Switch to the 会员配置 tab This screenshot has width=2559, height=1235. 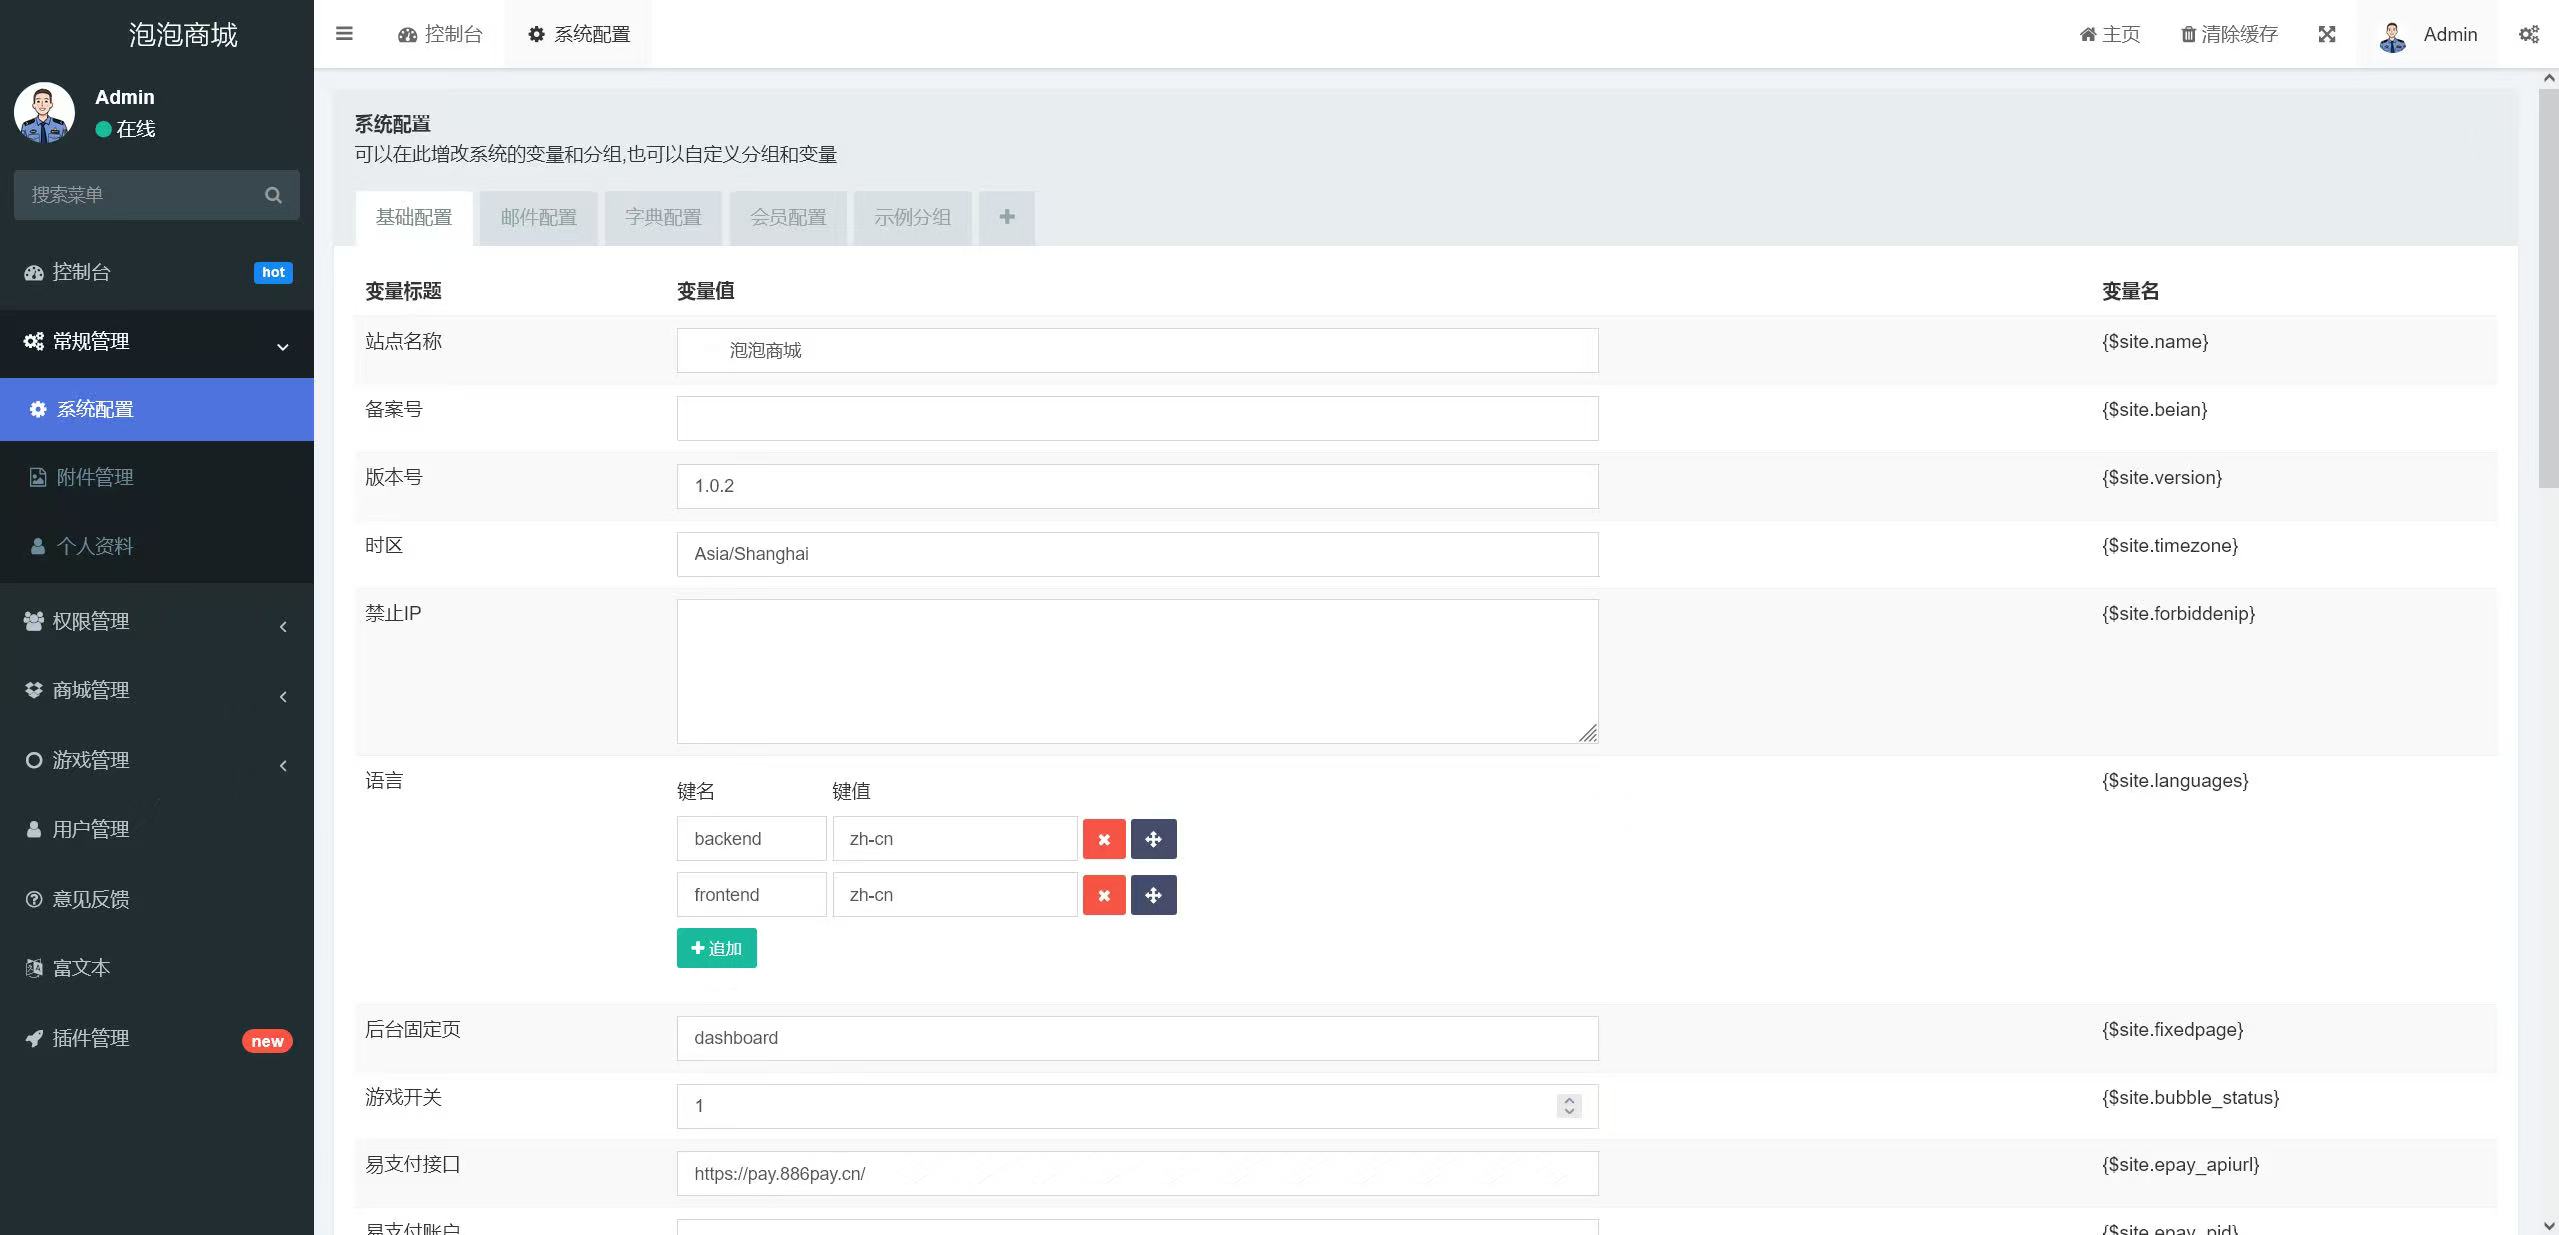788,217
